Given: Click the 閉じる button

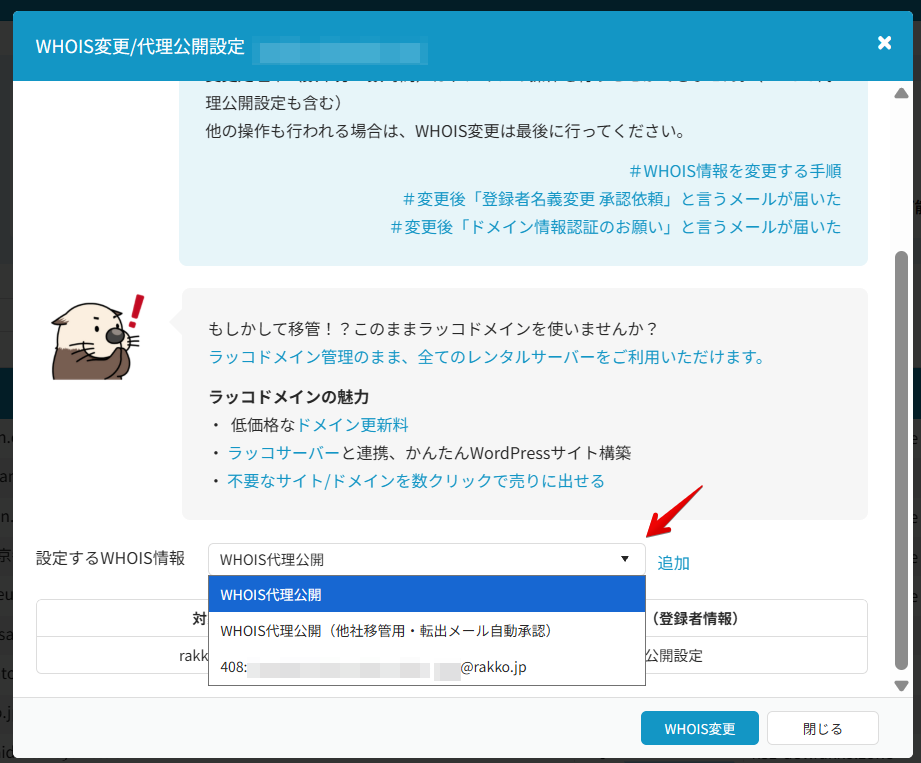Looking at the screenshot, I should pyautogui.click(x=822, y=728).
